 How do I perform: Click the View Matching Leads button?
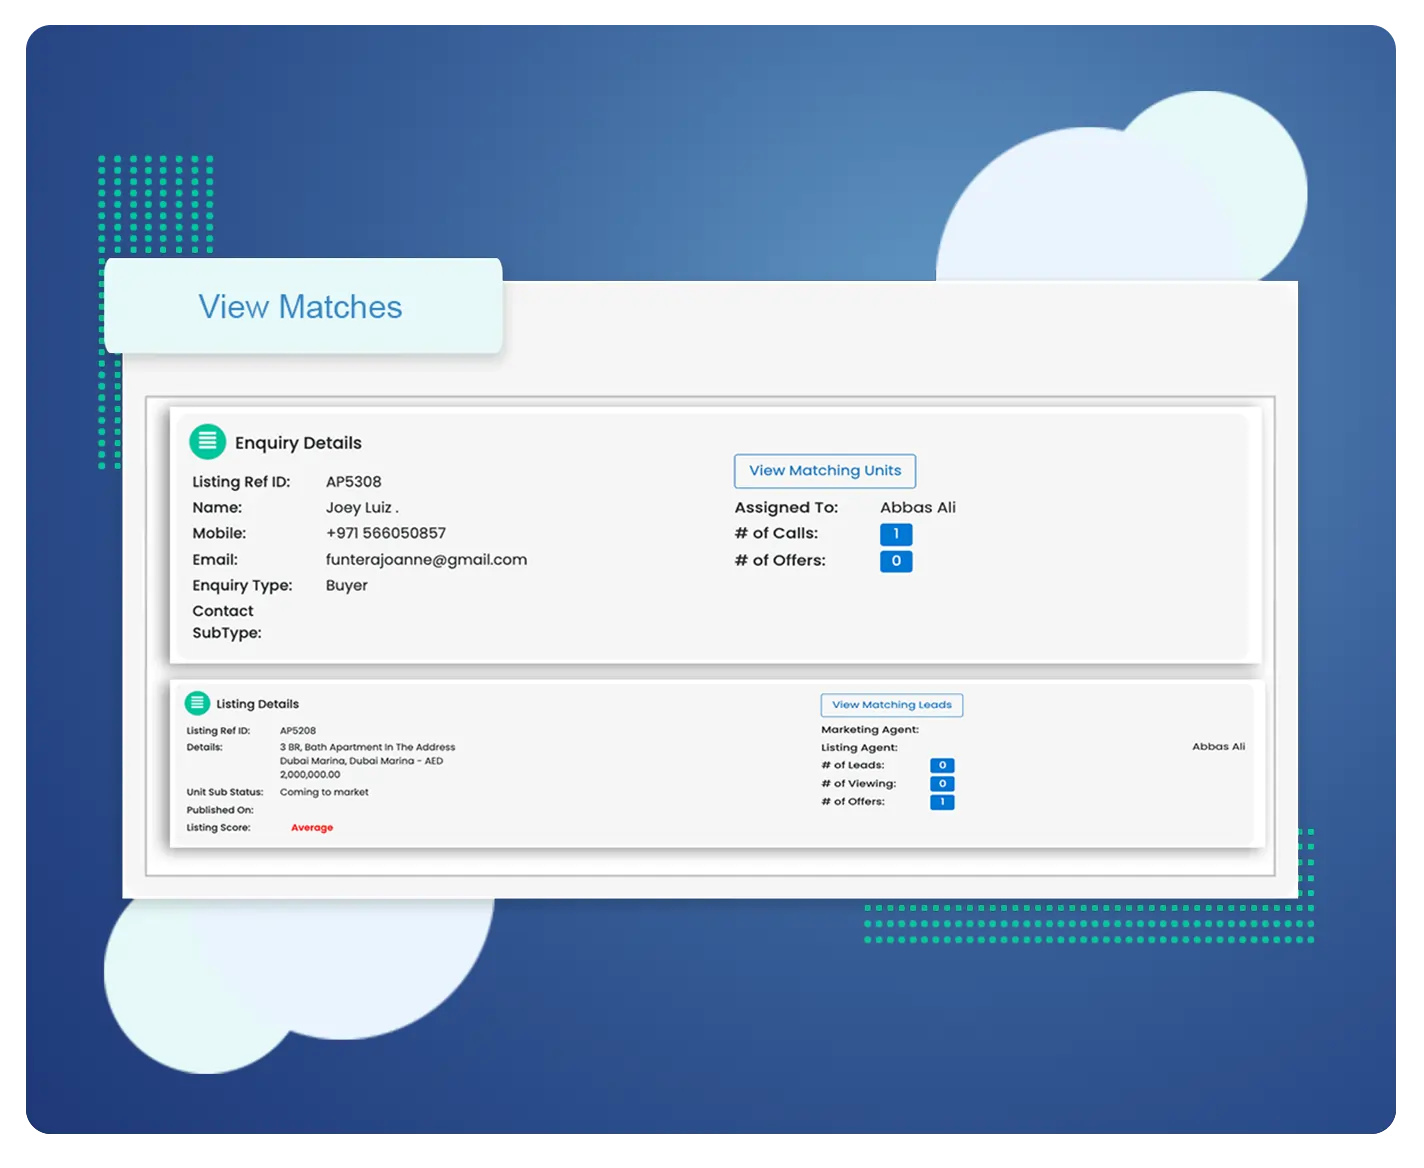(891, 705)
